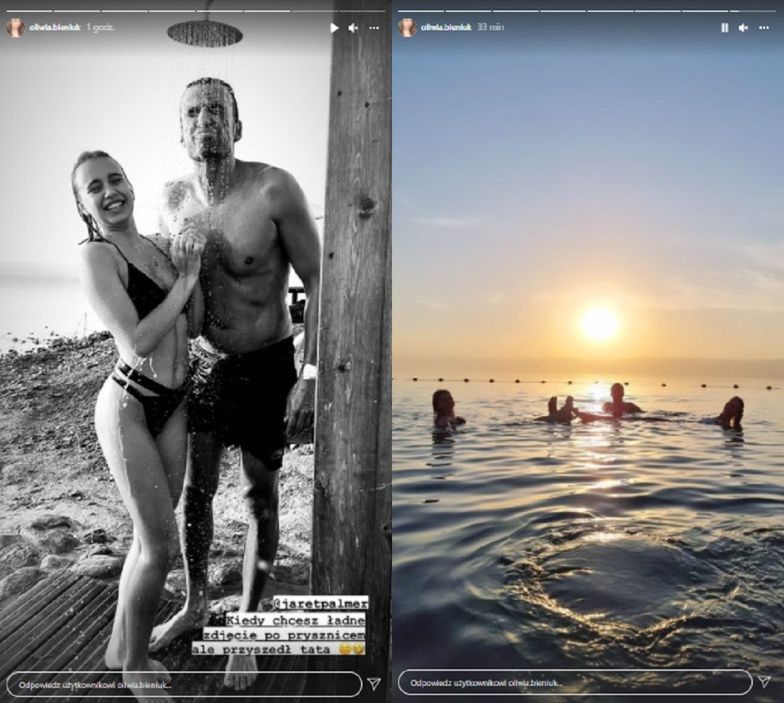This screenshot has height=703, width=784.
Task: Jump to first progress segment on right story
Action: [419, 10]
